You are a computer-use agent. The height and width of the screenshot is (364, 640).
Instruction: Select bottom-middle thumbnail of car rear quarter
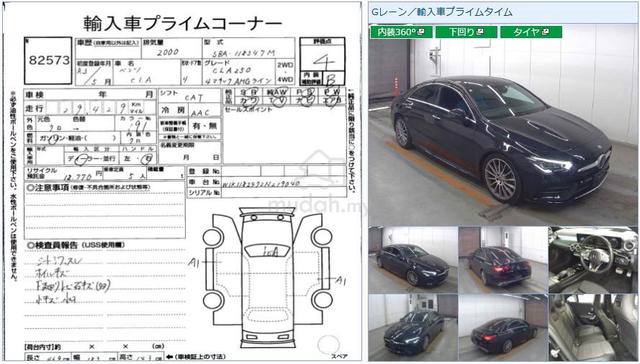[x=503, y=327]
